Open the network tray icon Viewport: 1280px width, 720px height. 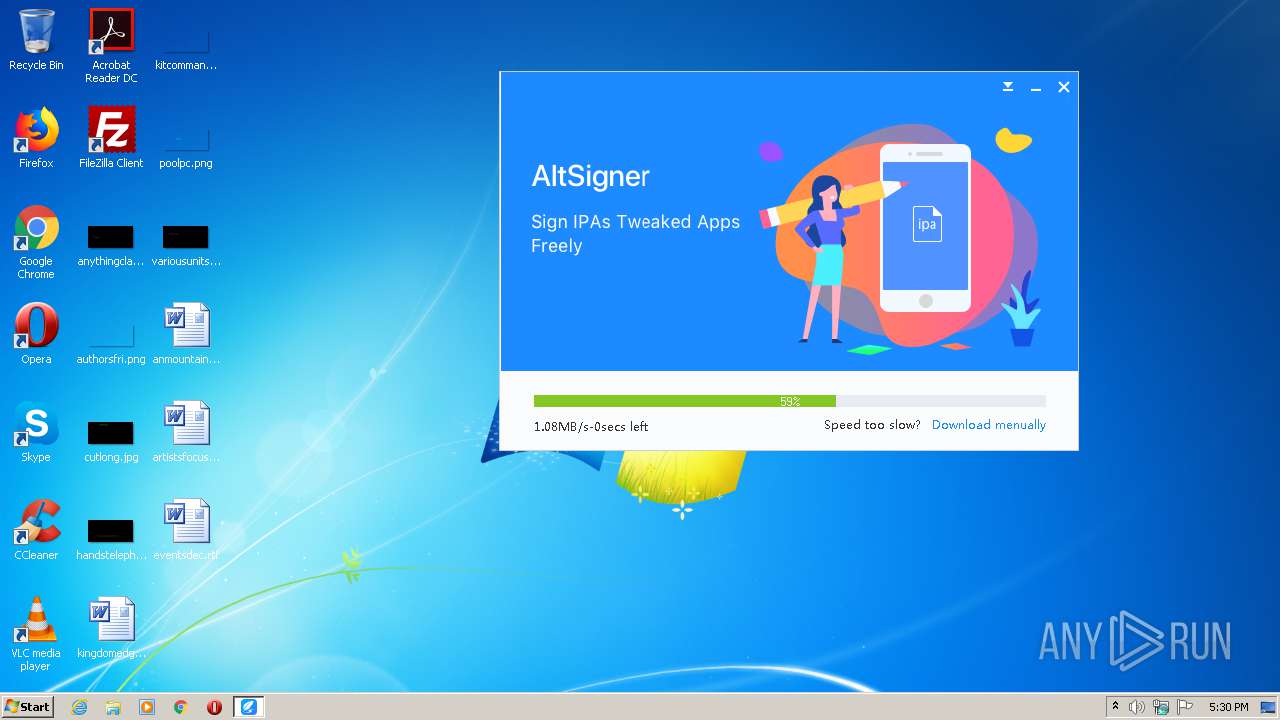1161,707
